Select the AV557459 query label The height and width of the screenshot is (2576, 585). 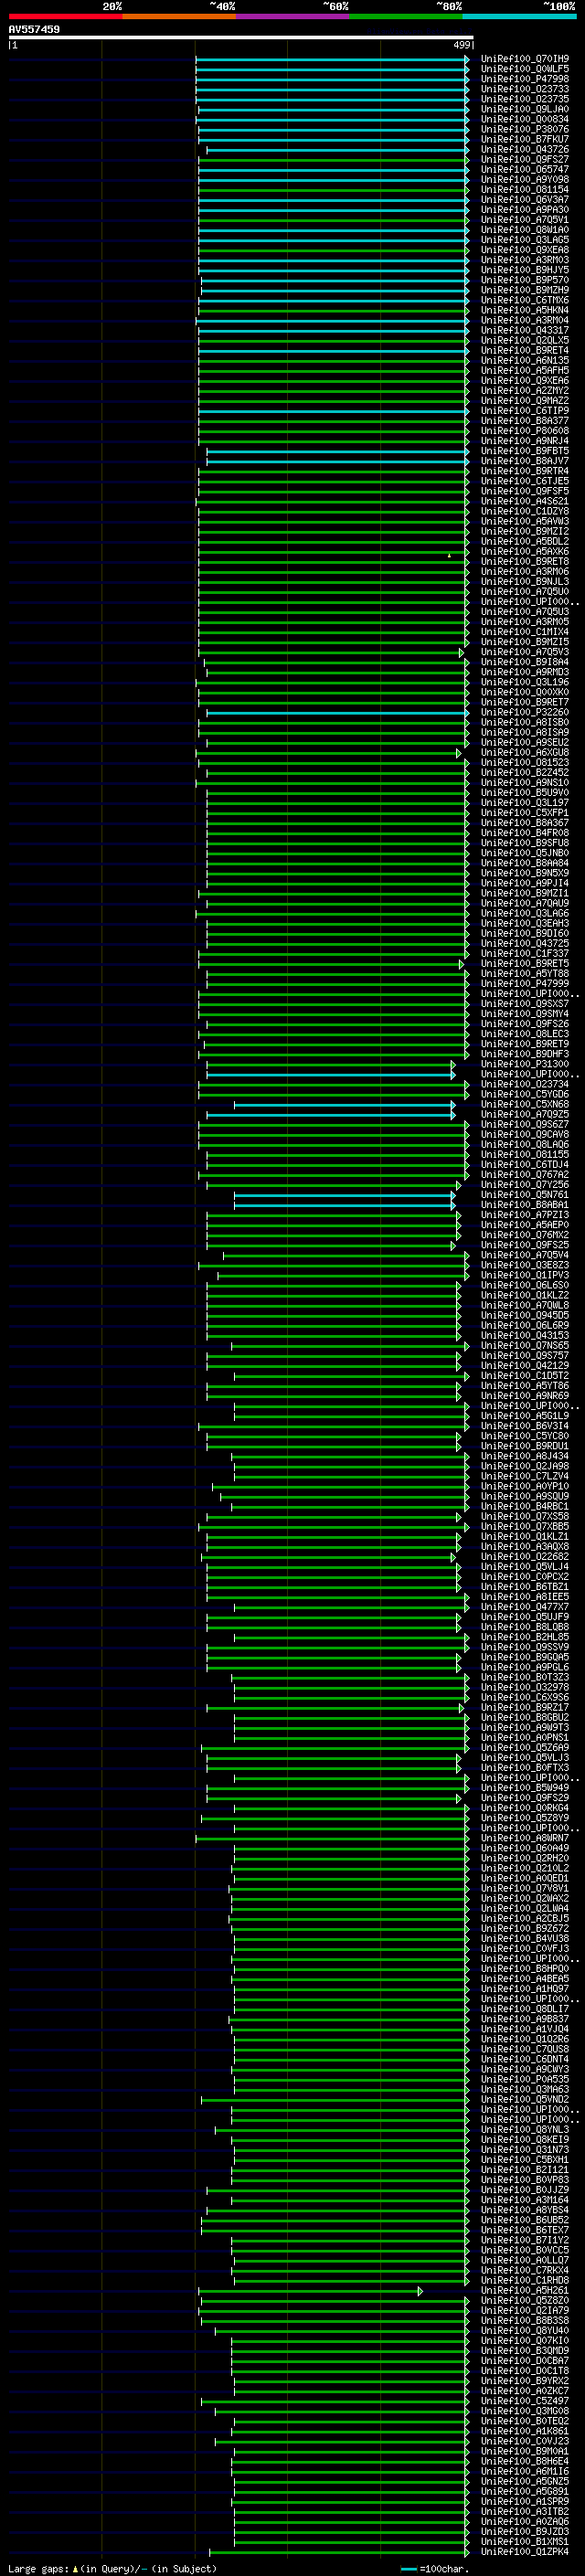[34, 29]
